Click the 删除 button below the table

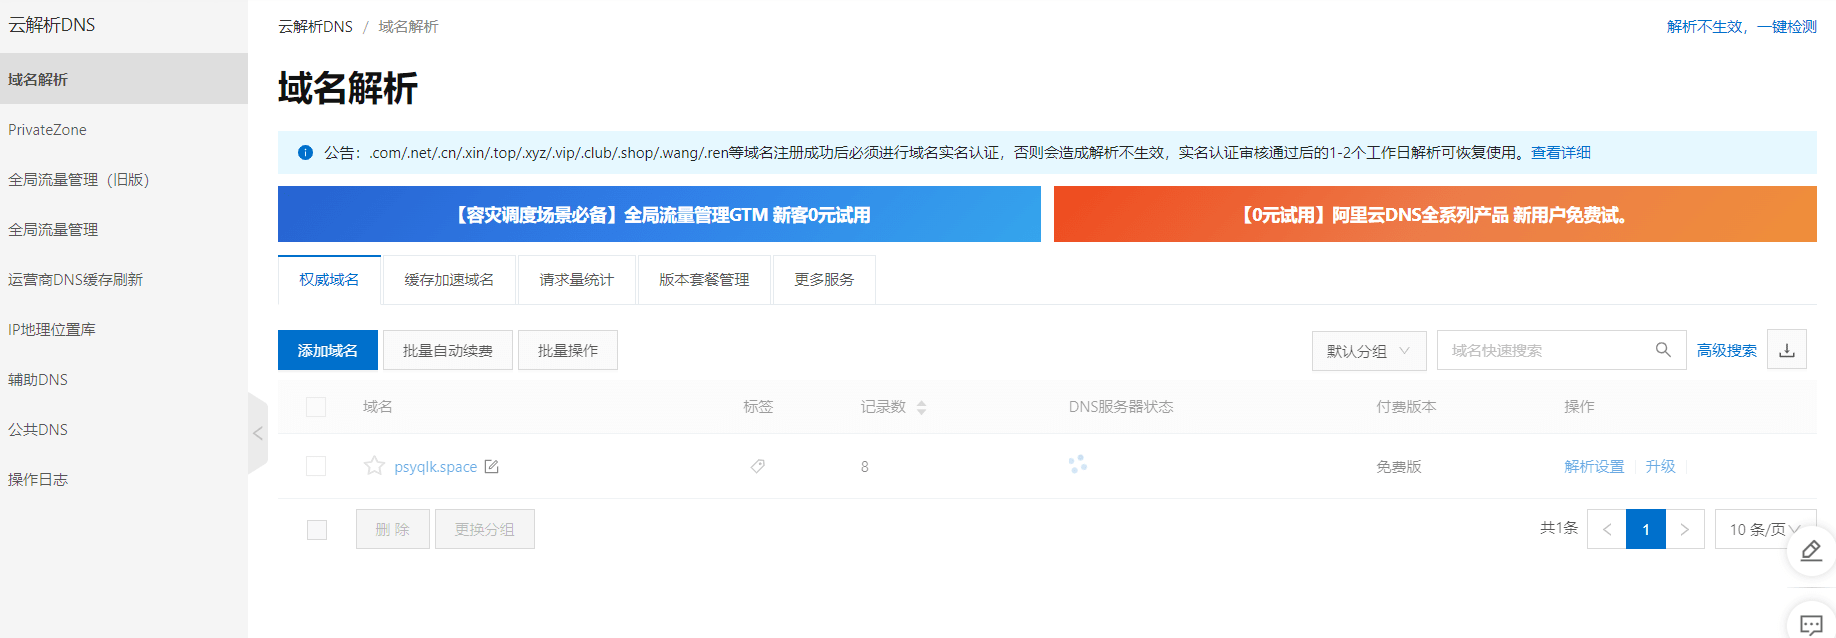pyautogui.click(x=393, y=529)
